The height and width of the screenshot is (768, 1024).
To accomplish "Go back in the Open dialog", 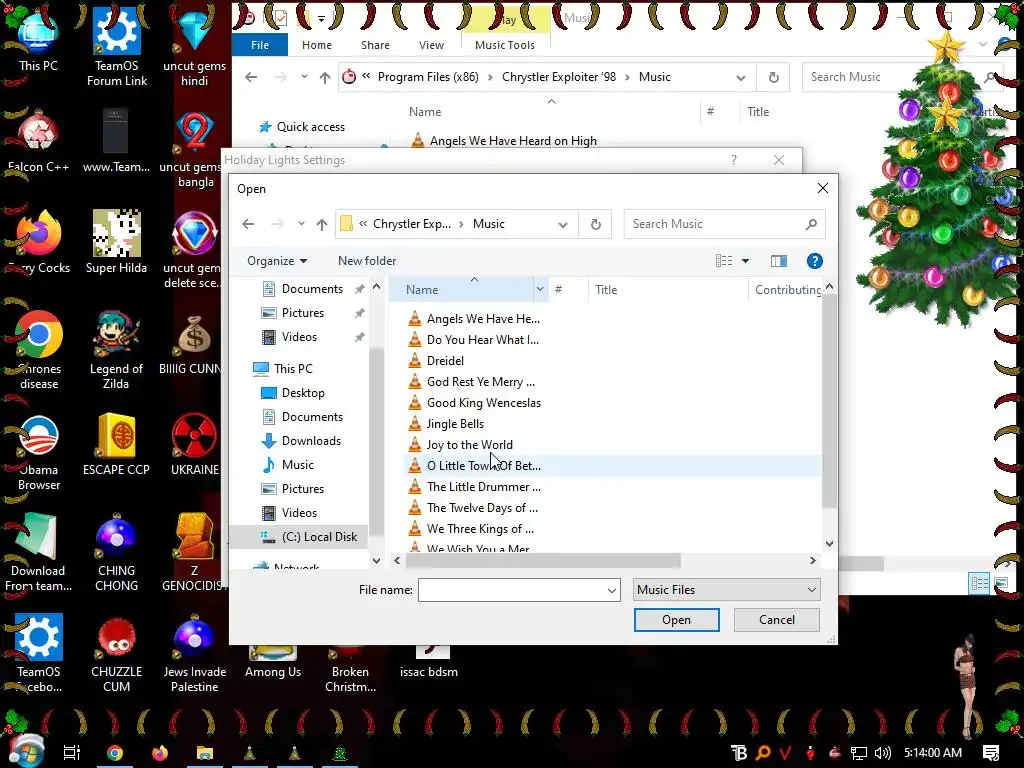I will 248,224.
